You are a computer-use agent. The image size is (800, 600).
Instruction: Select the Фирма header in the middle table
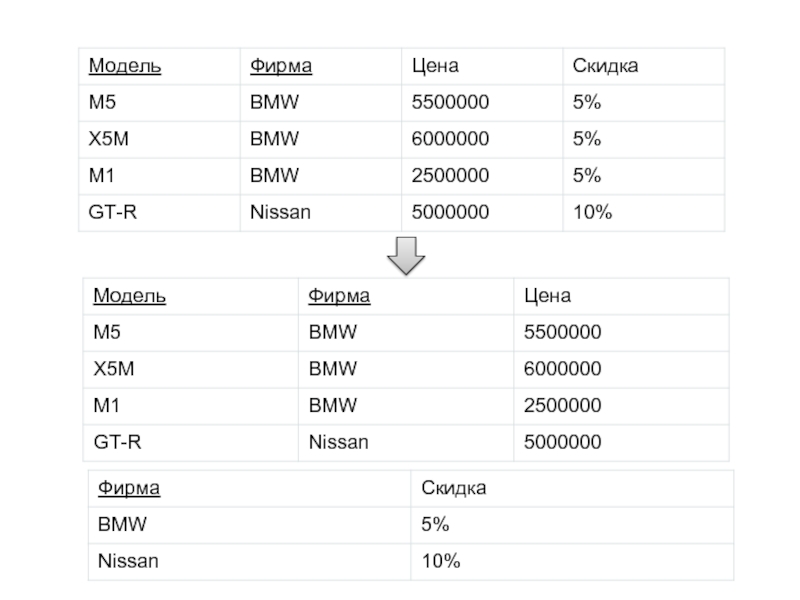click(x=339, y=297)
